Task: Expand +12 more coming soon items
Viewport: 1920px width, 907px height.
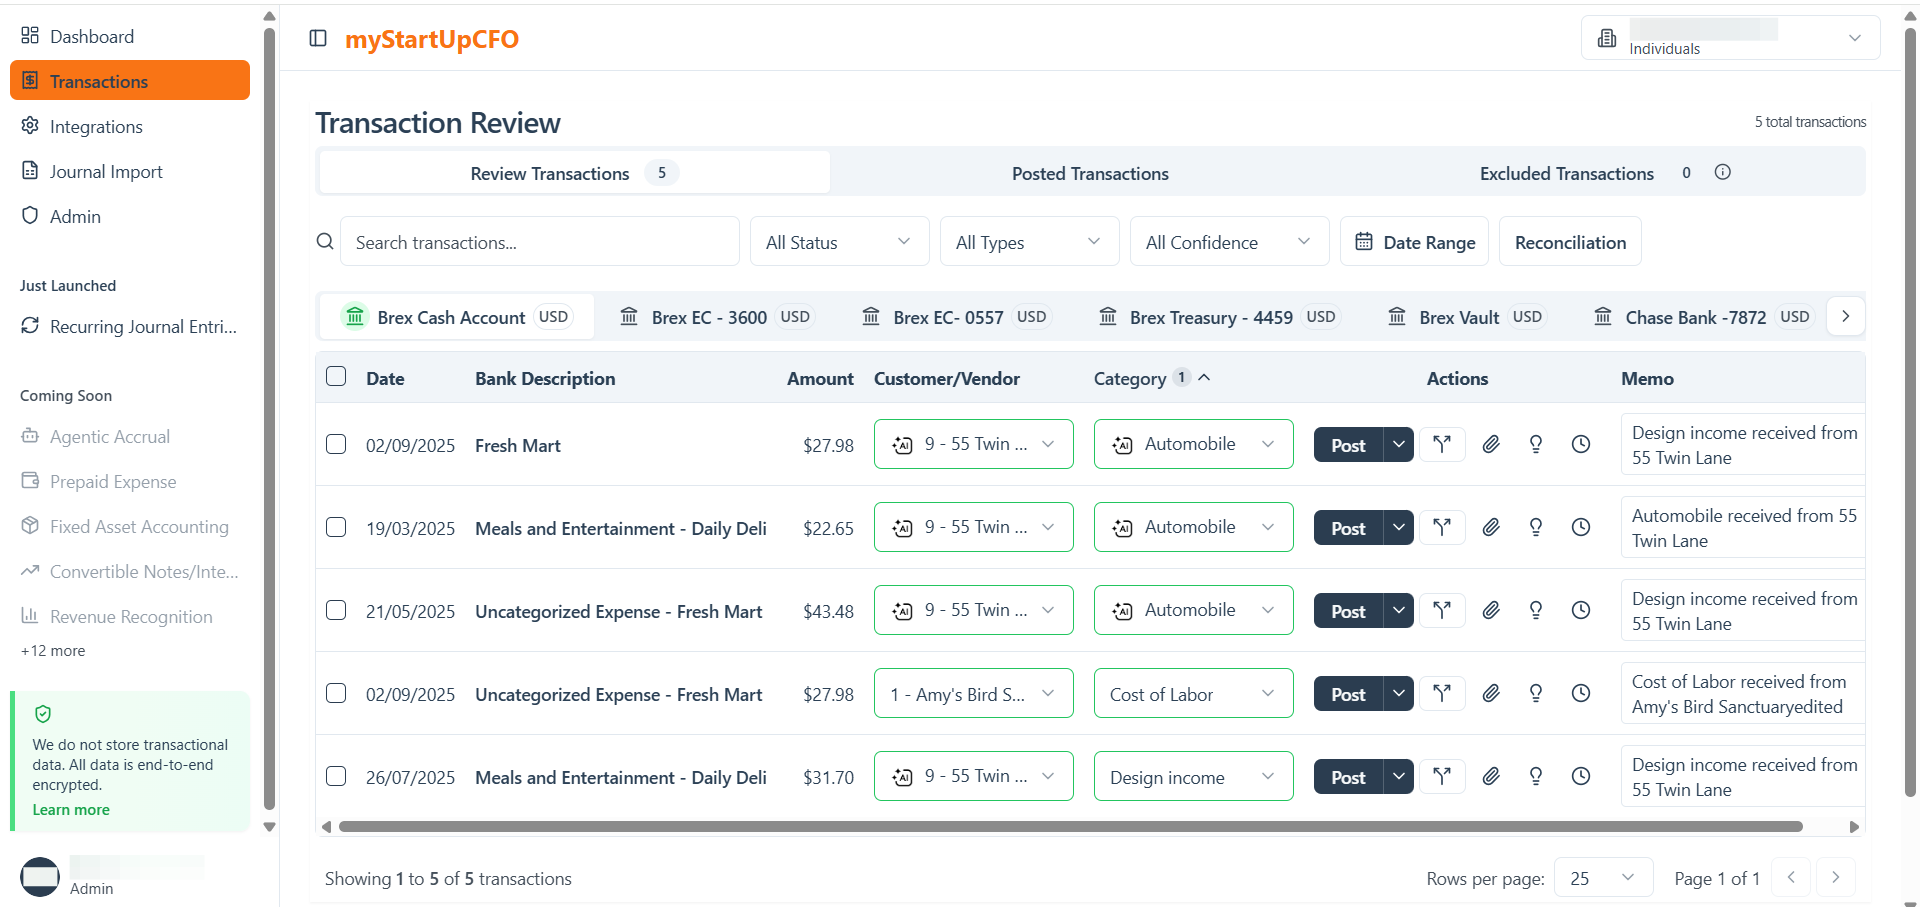Action: pos(53,650)
